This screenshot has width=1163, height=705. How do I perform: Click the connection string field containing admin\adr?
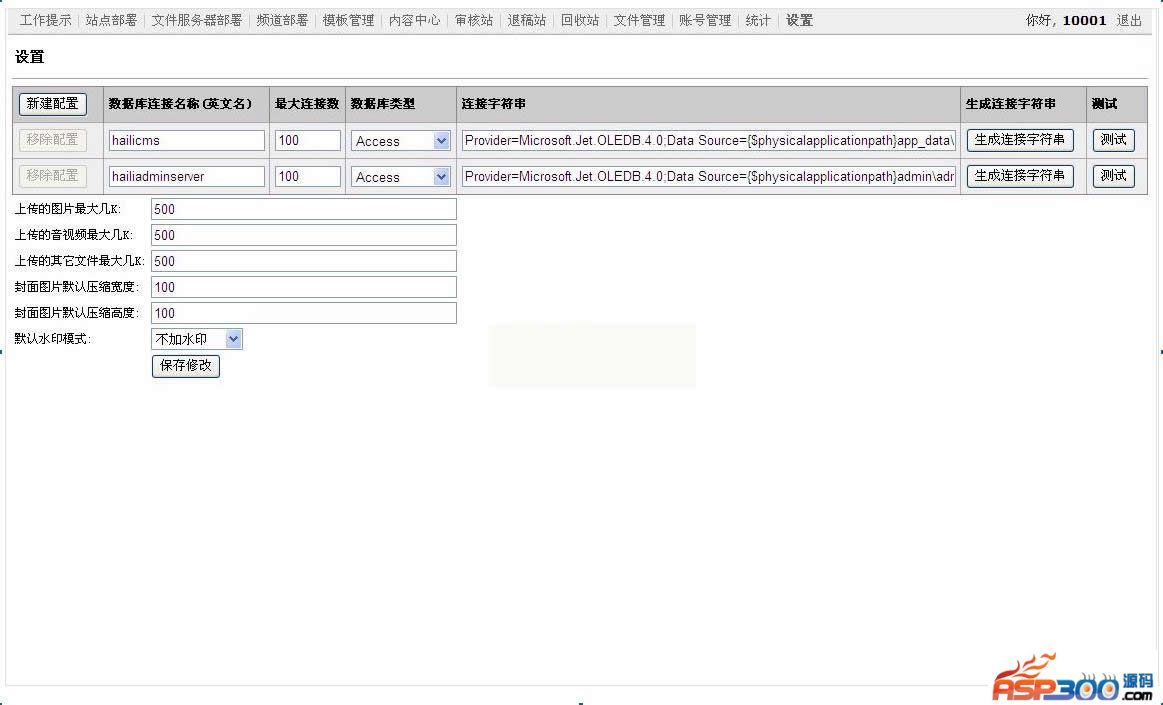709,176
